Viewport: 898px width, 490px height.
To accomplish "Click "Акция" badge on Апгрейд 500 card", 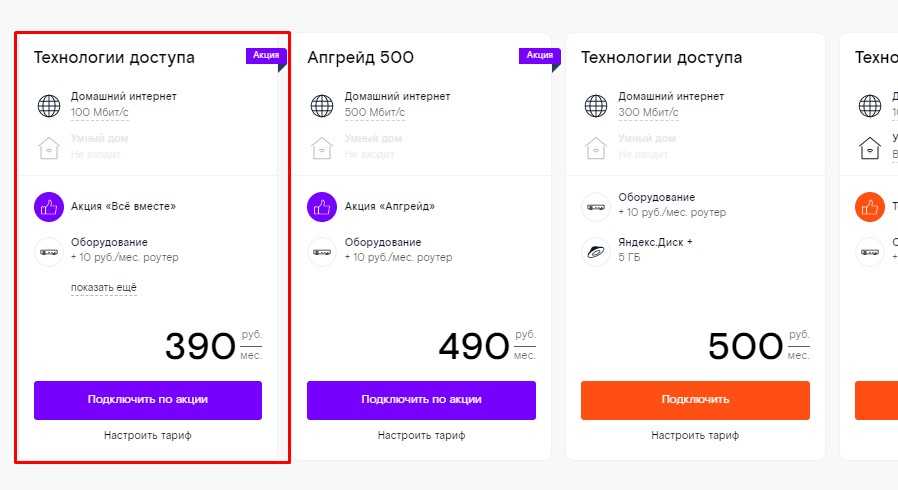I will coord(538,56).
